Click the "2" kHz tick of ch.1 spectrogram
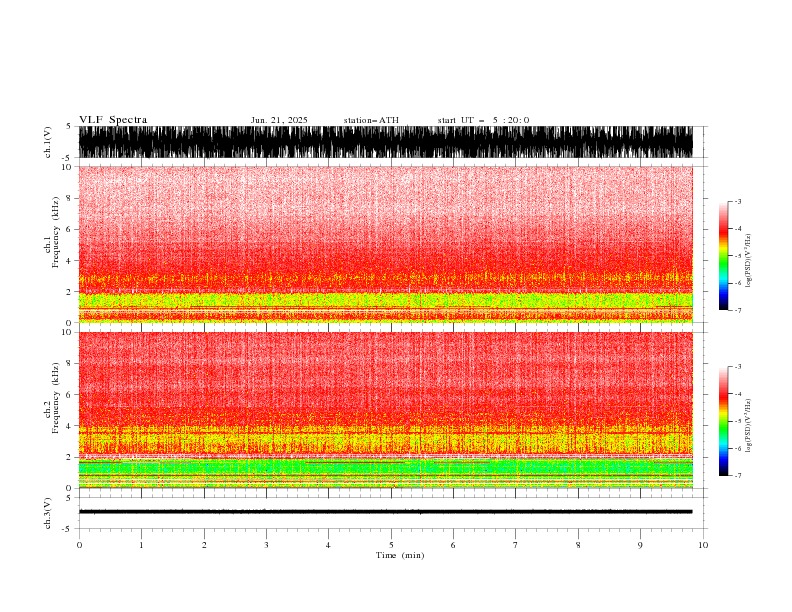 (70, 291)
